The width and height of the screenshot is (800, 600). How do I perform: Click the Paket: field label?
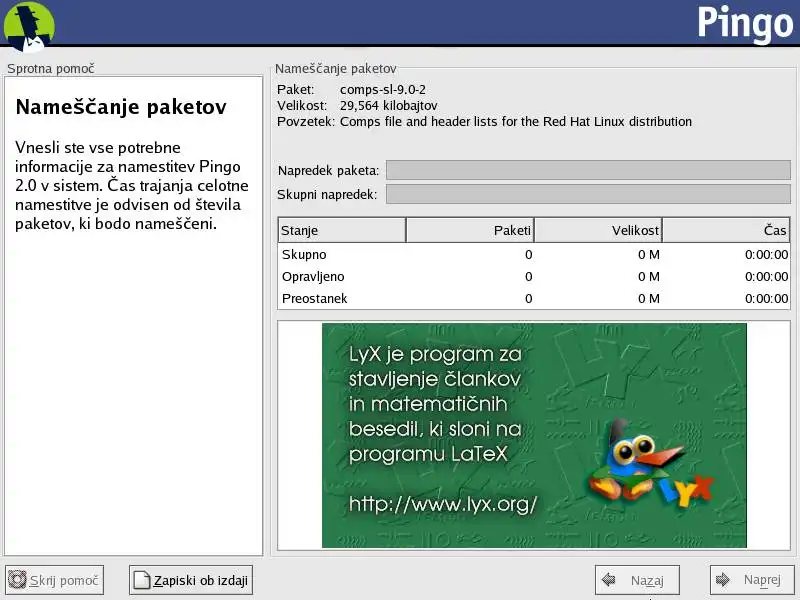click(296, 90)
